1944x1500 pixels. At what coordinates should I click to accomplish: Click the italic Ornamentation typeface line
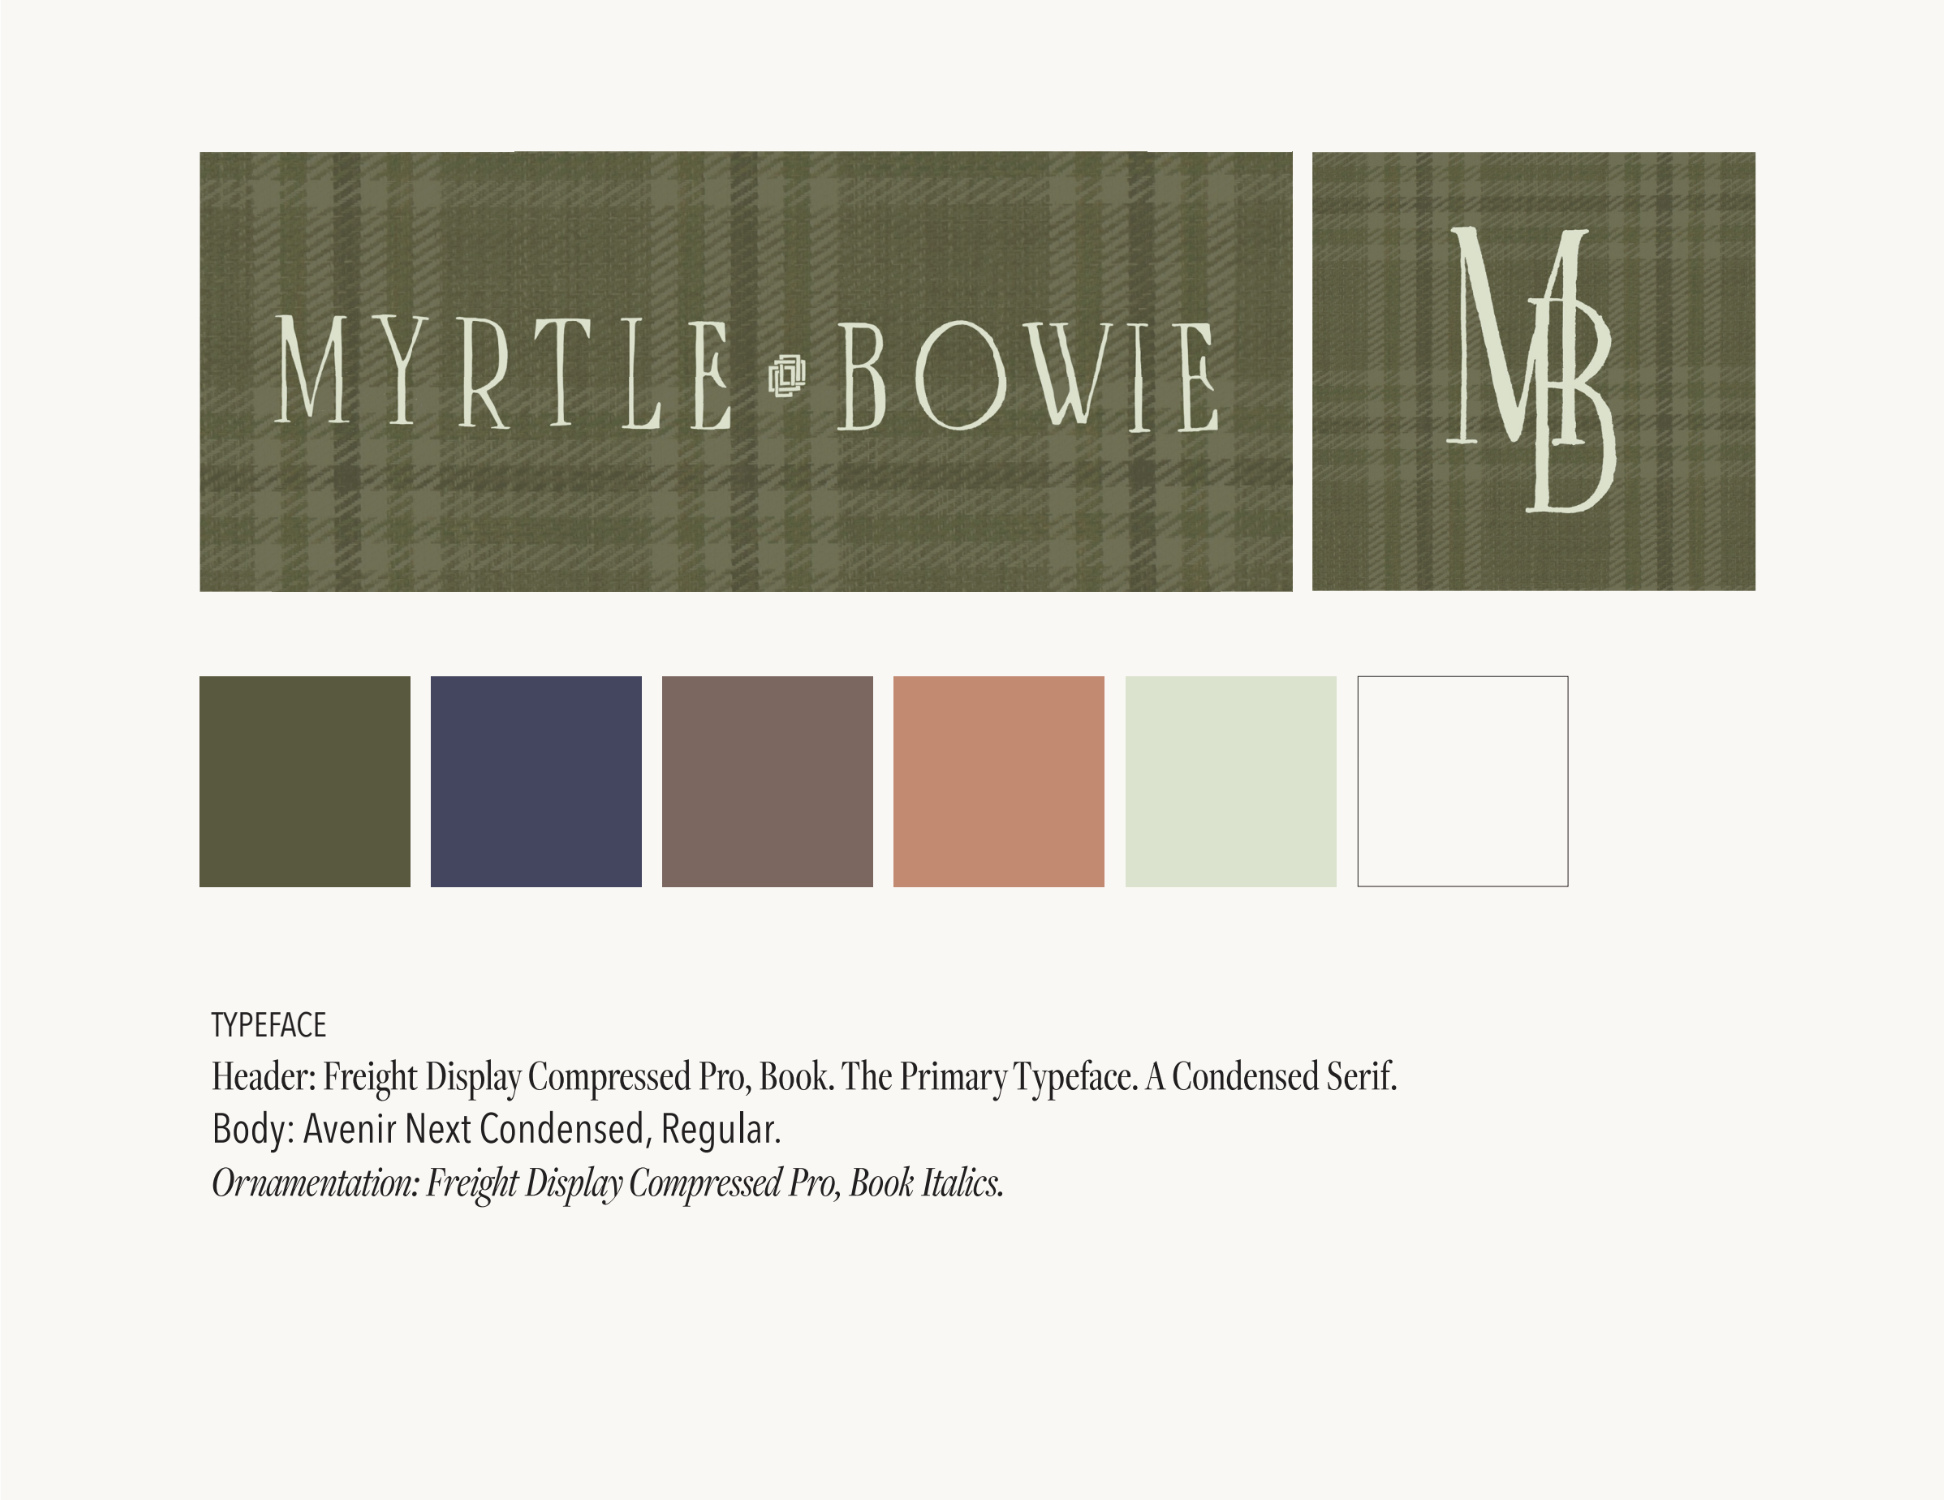point(607,1183)
